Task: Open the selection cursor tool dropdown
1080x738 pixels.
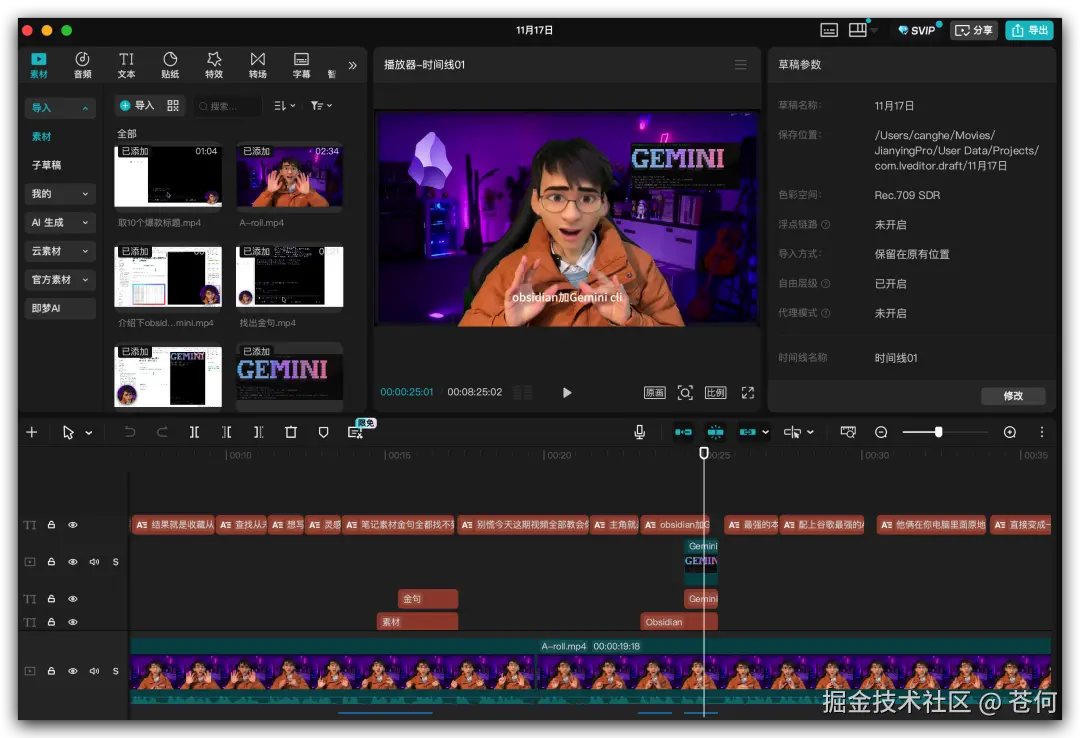Action: (x=88, y=433)
